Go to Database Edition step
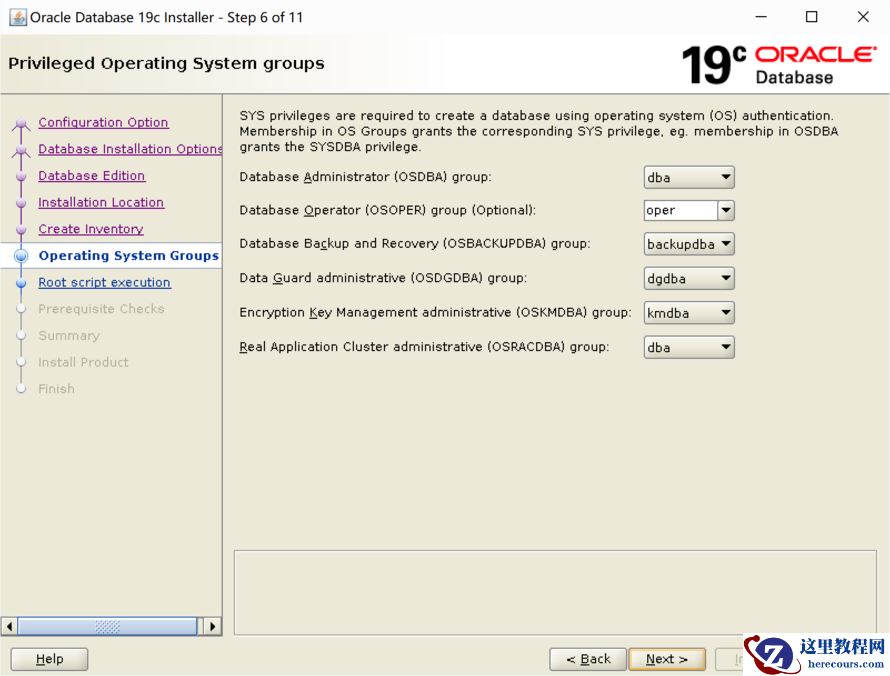This screenshot has width=890, height=676. [91, 175]
